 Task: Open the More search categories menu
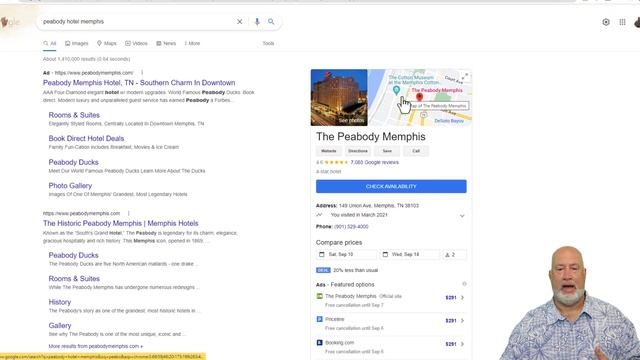[192, 43]
